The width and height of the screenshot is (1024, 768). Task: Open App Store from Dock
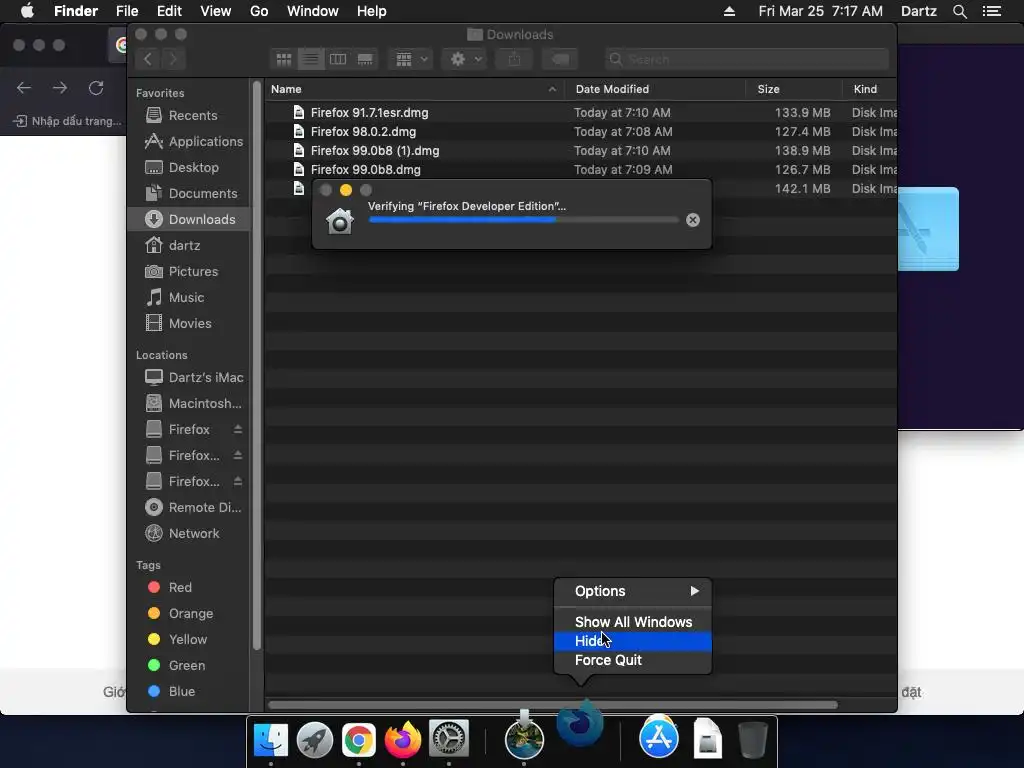659,739
